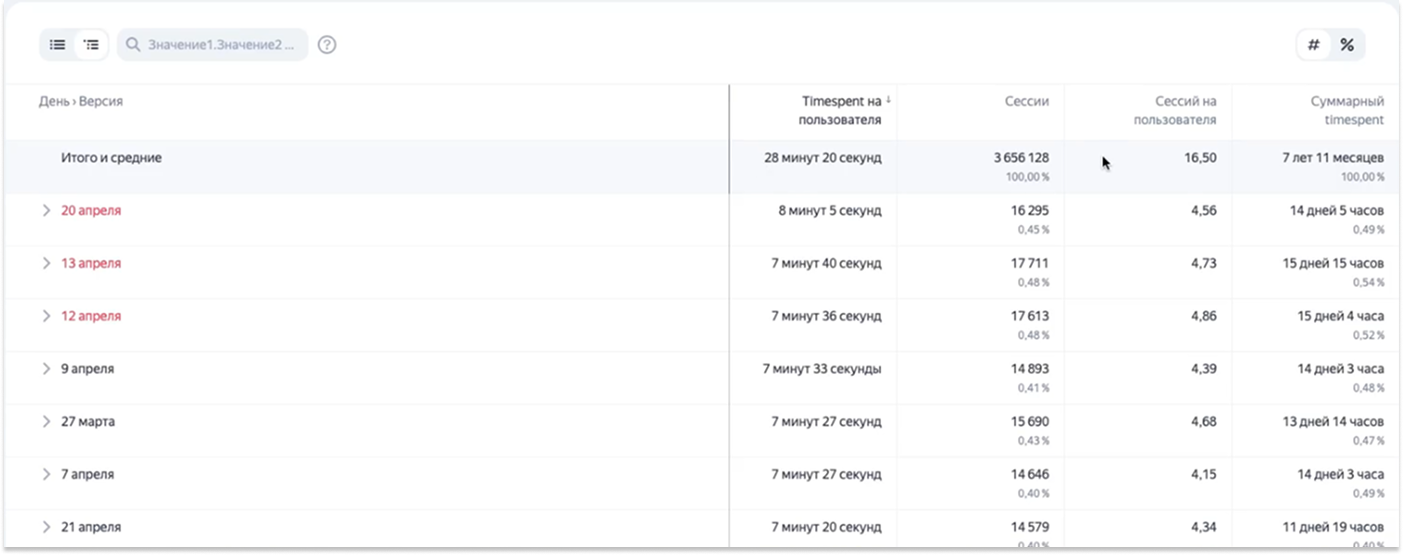
Task: Switch to tree list view icon
Action: tap(91, 45)
